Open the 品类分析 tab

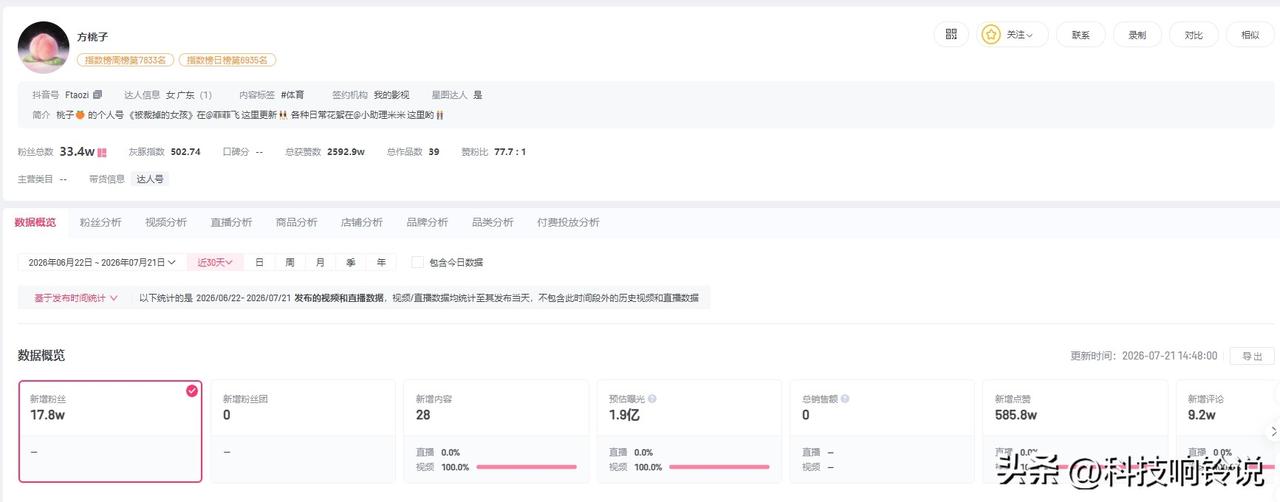492,222
